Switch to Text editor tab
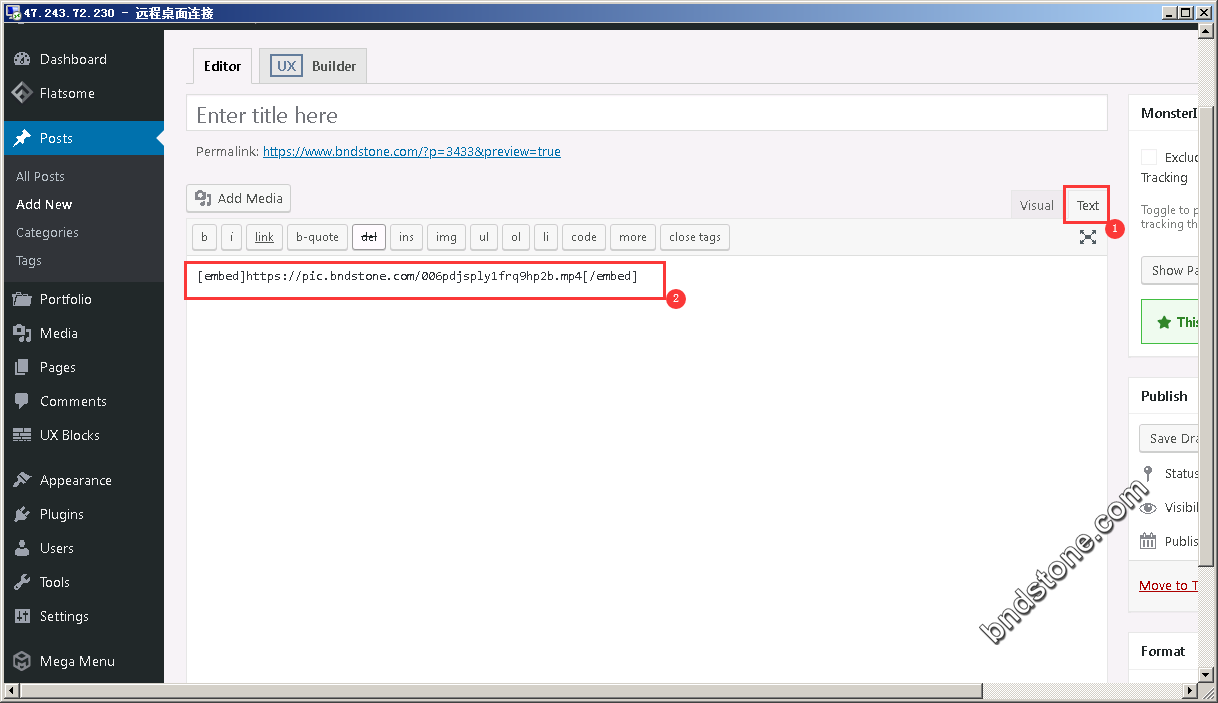1218x703 pixels. point(1087,205)
